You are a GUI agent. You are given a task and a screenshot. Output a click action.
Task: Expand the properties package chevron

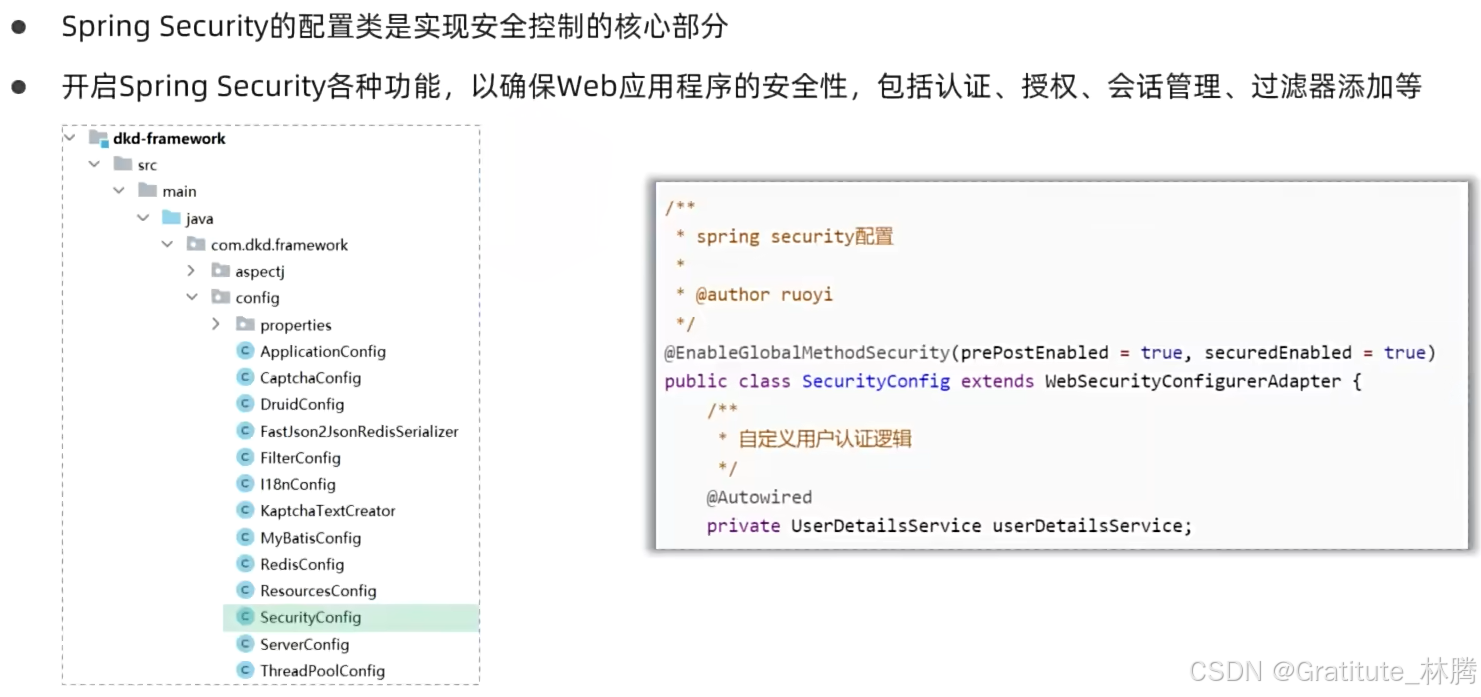pyautogui.click(x=216, y=324)
